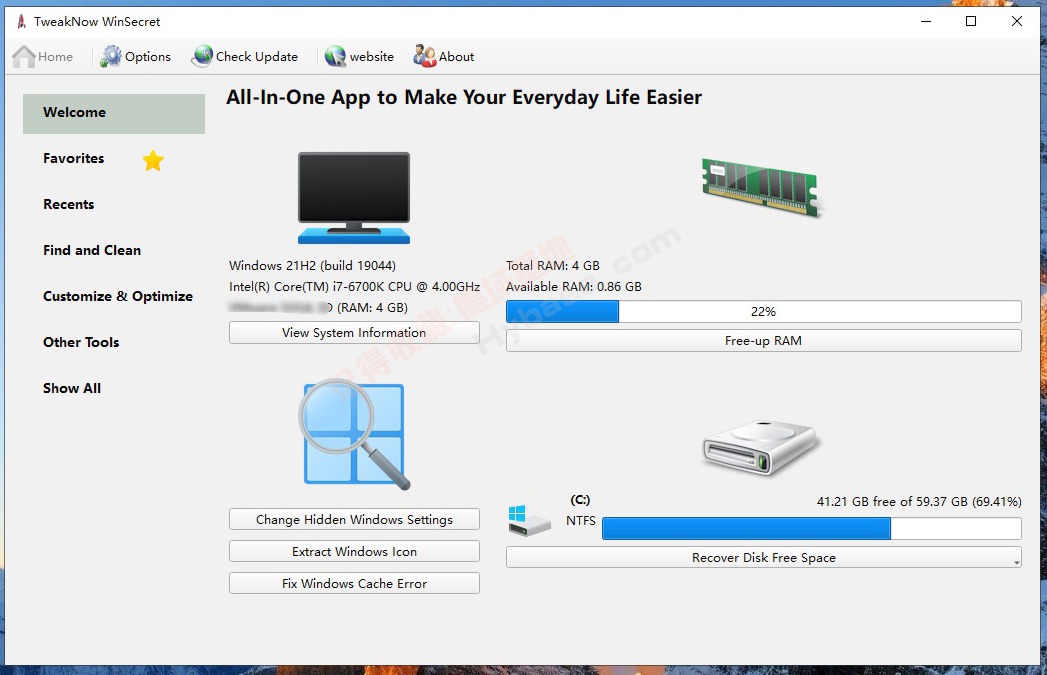Screen dimensions: 1047x675
Task: Close the TweakNow WinSecret window
Action: tap(1016, 21)
